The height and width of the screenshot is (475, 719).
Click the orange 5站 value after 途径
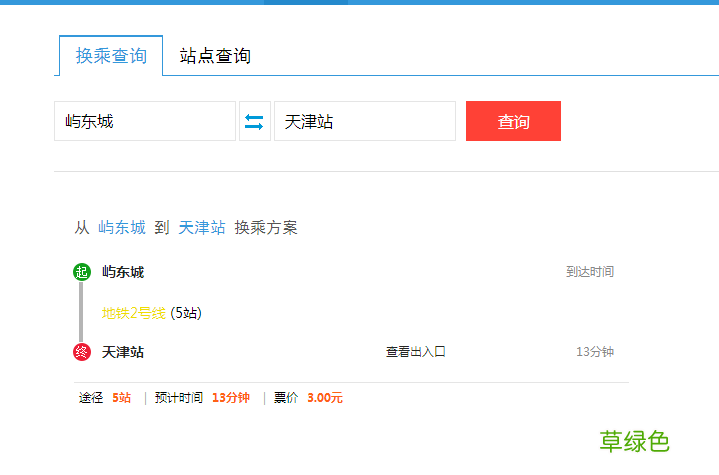point(121,398)
